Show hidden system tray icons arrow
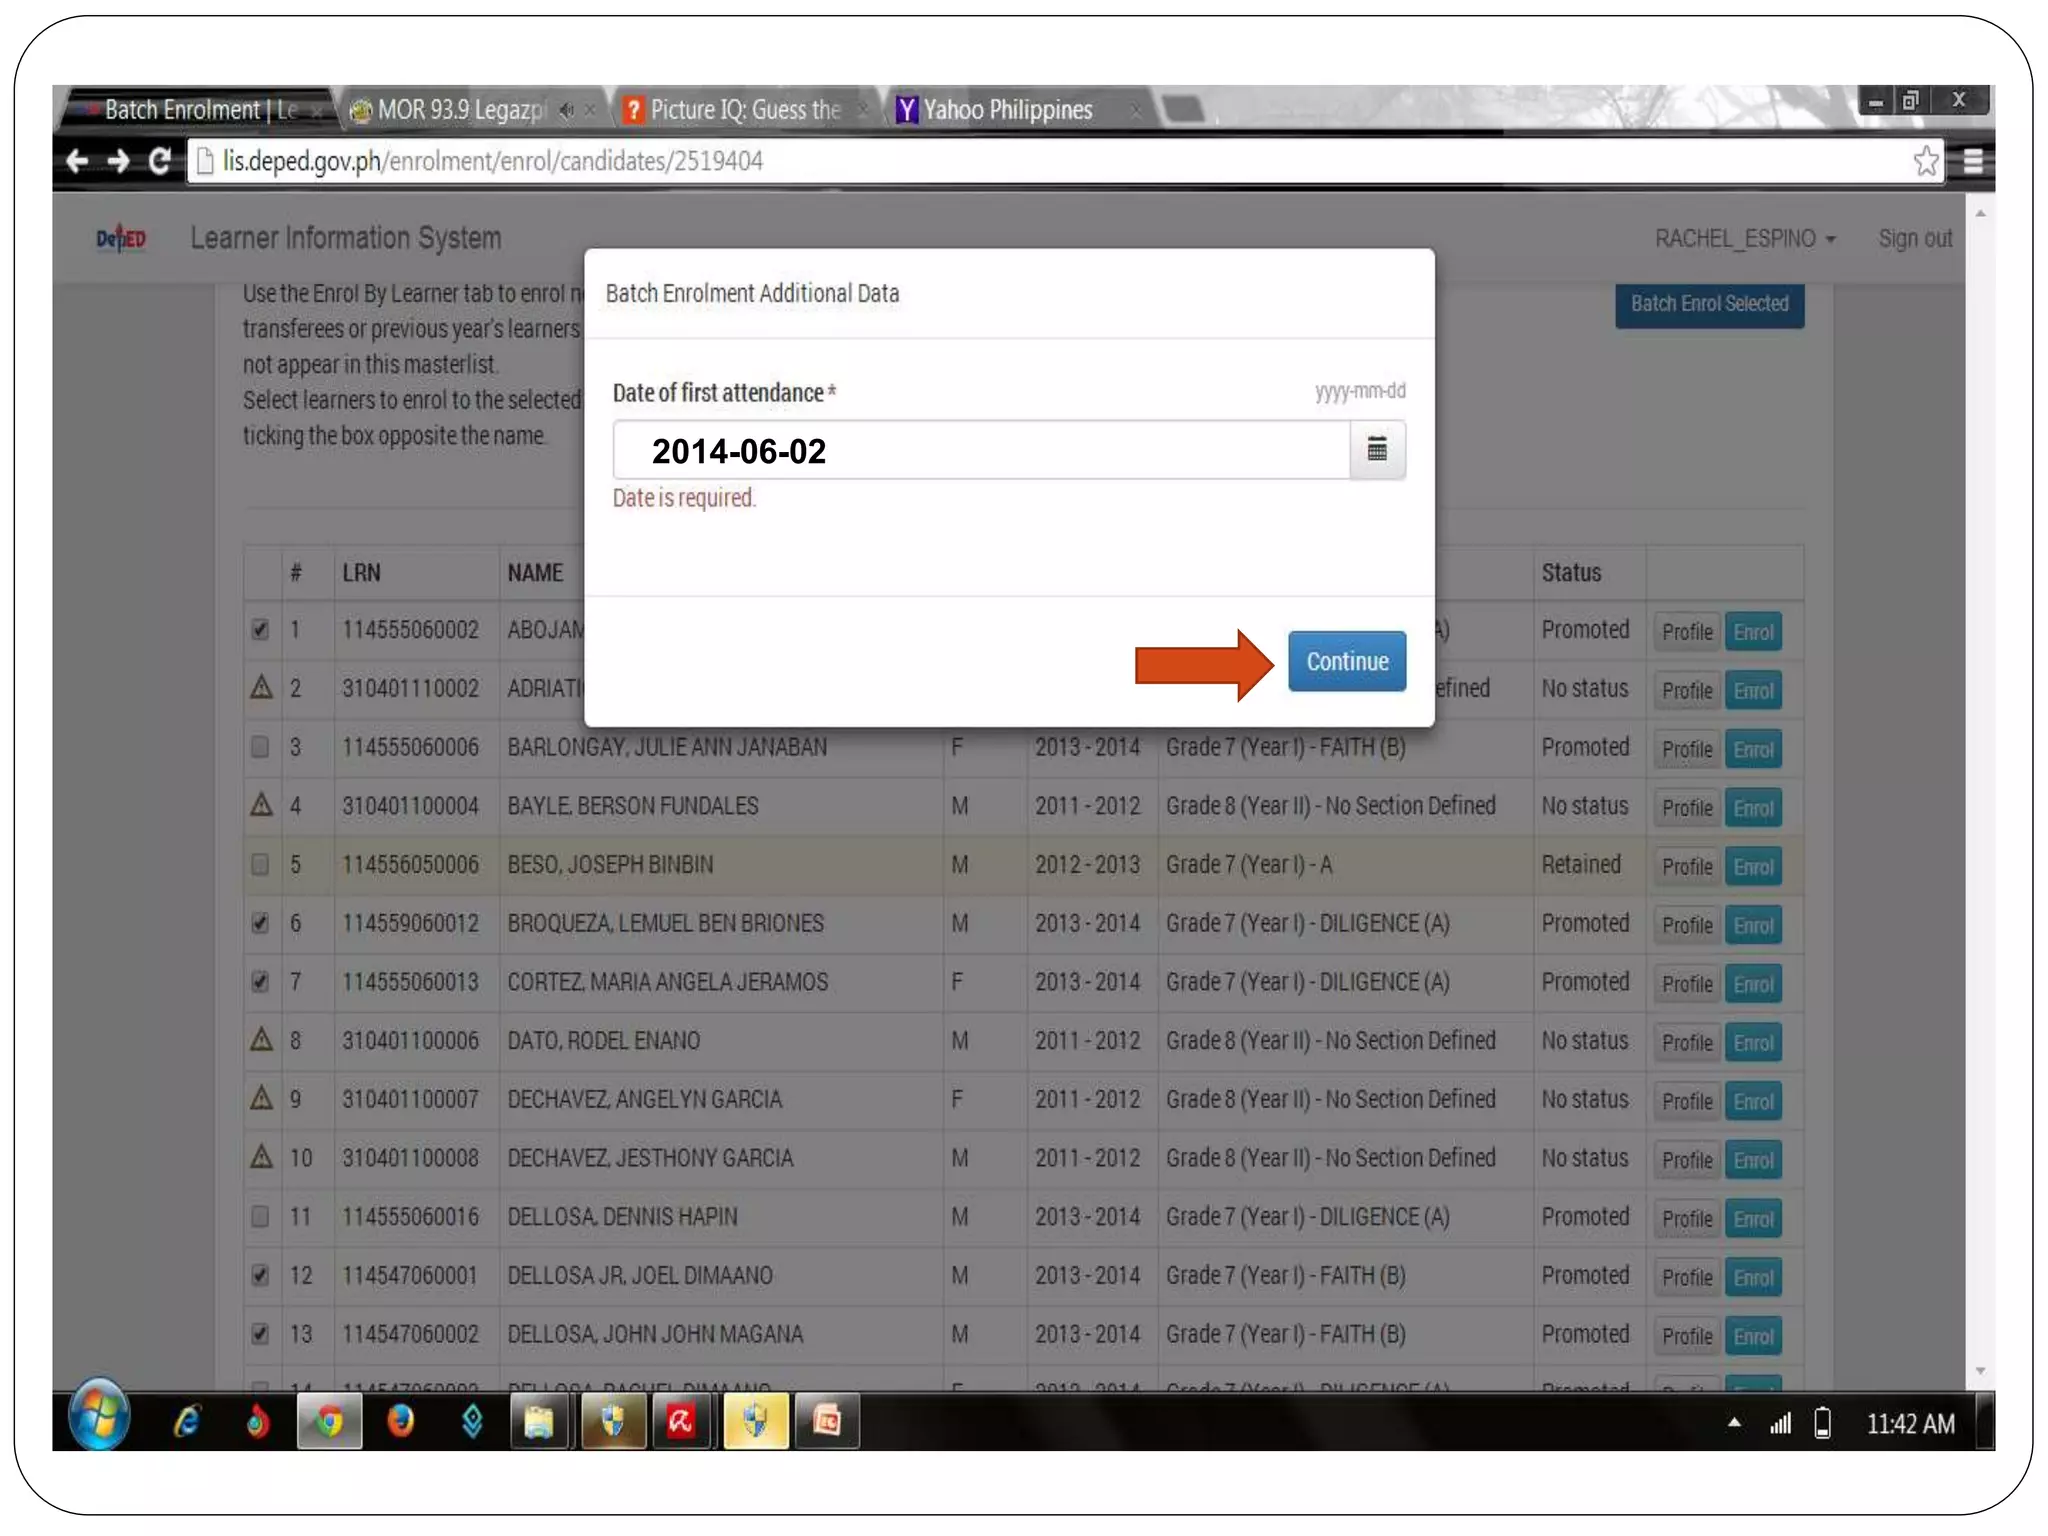The image size is (2048, 1536). (1734, 1422)
